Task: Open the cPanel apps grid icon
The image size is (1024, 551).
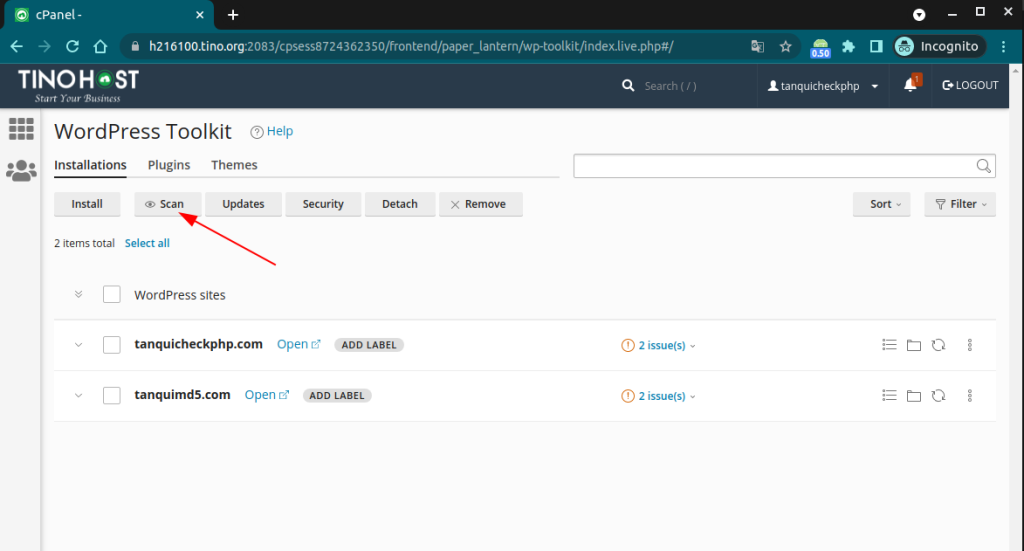Action: [x=21, y=129]
